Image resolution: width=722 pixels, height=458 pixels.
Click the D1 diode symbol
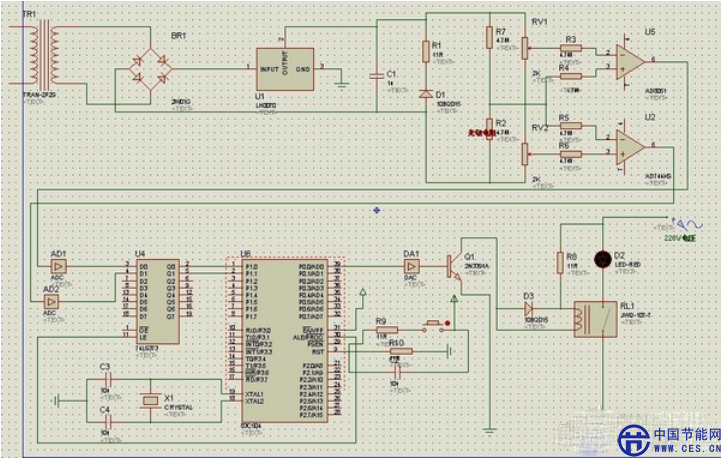426,95
